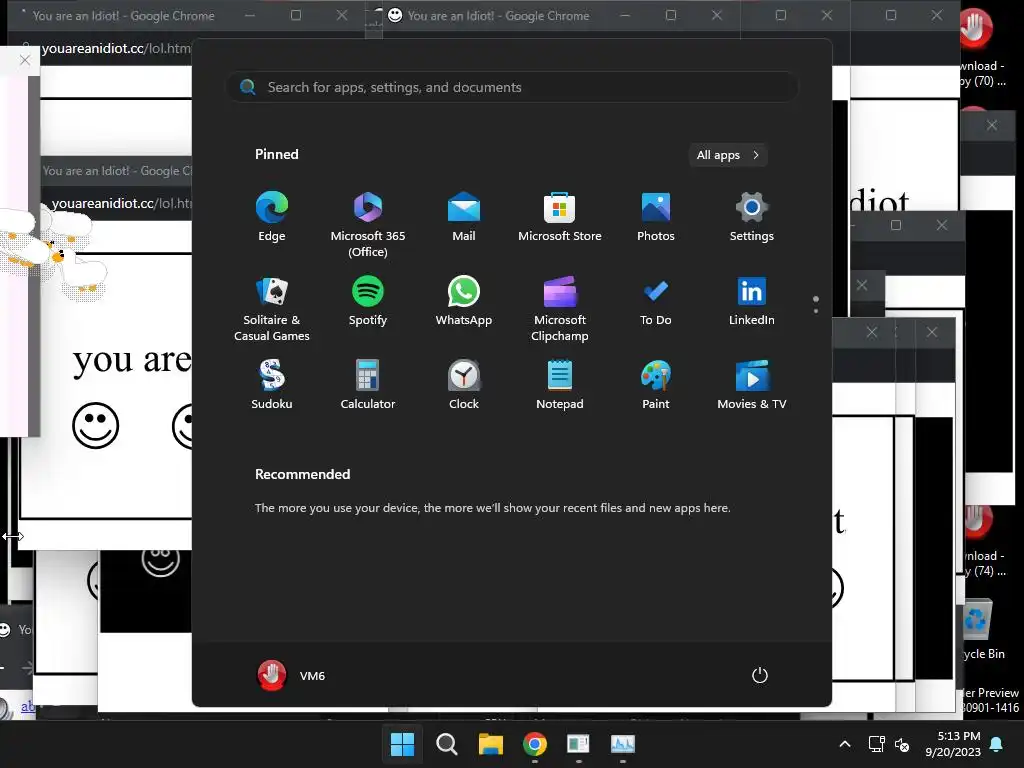The width and height of the screenshot is (1024, 768).
Task: Click a smiley face in left Chrome window
Action: (x=95, y=425)
